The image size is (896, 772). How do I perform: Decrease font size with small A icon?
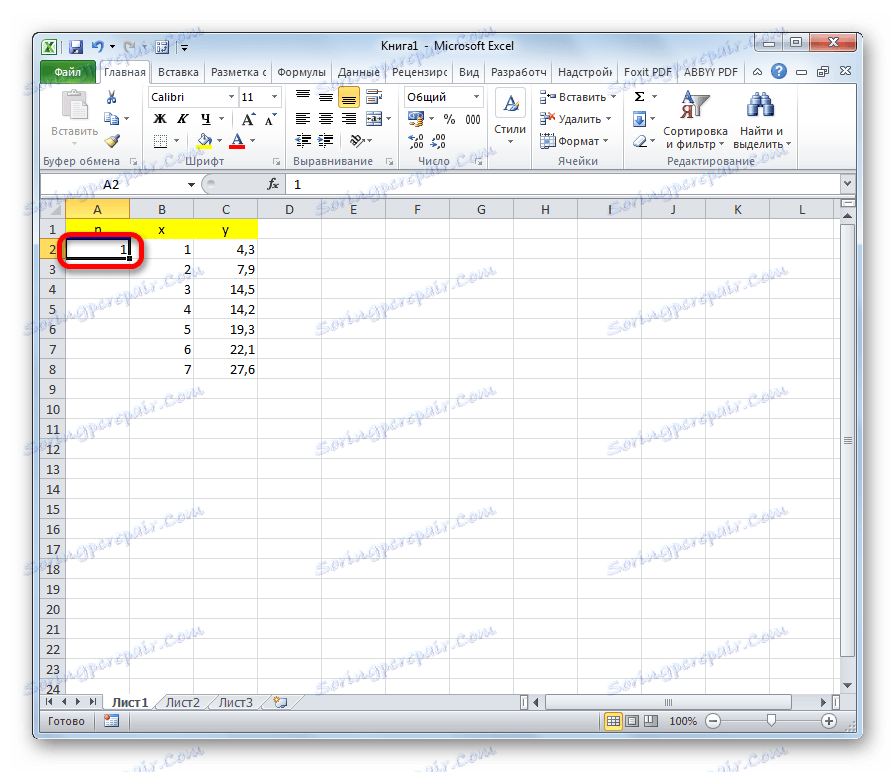click(270, 119)
